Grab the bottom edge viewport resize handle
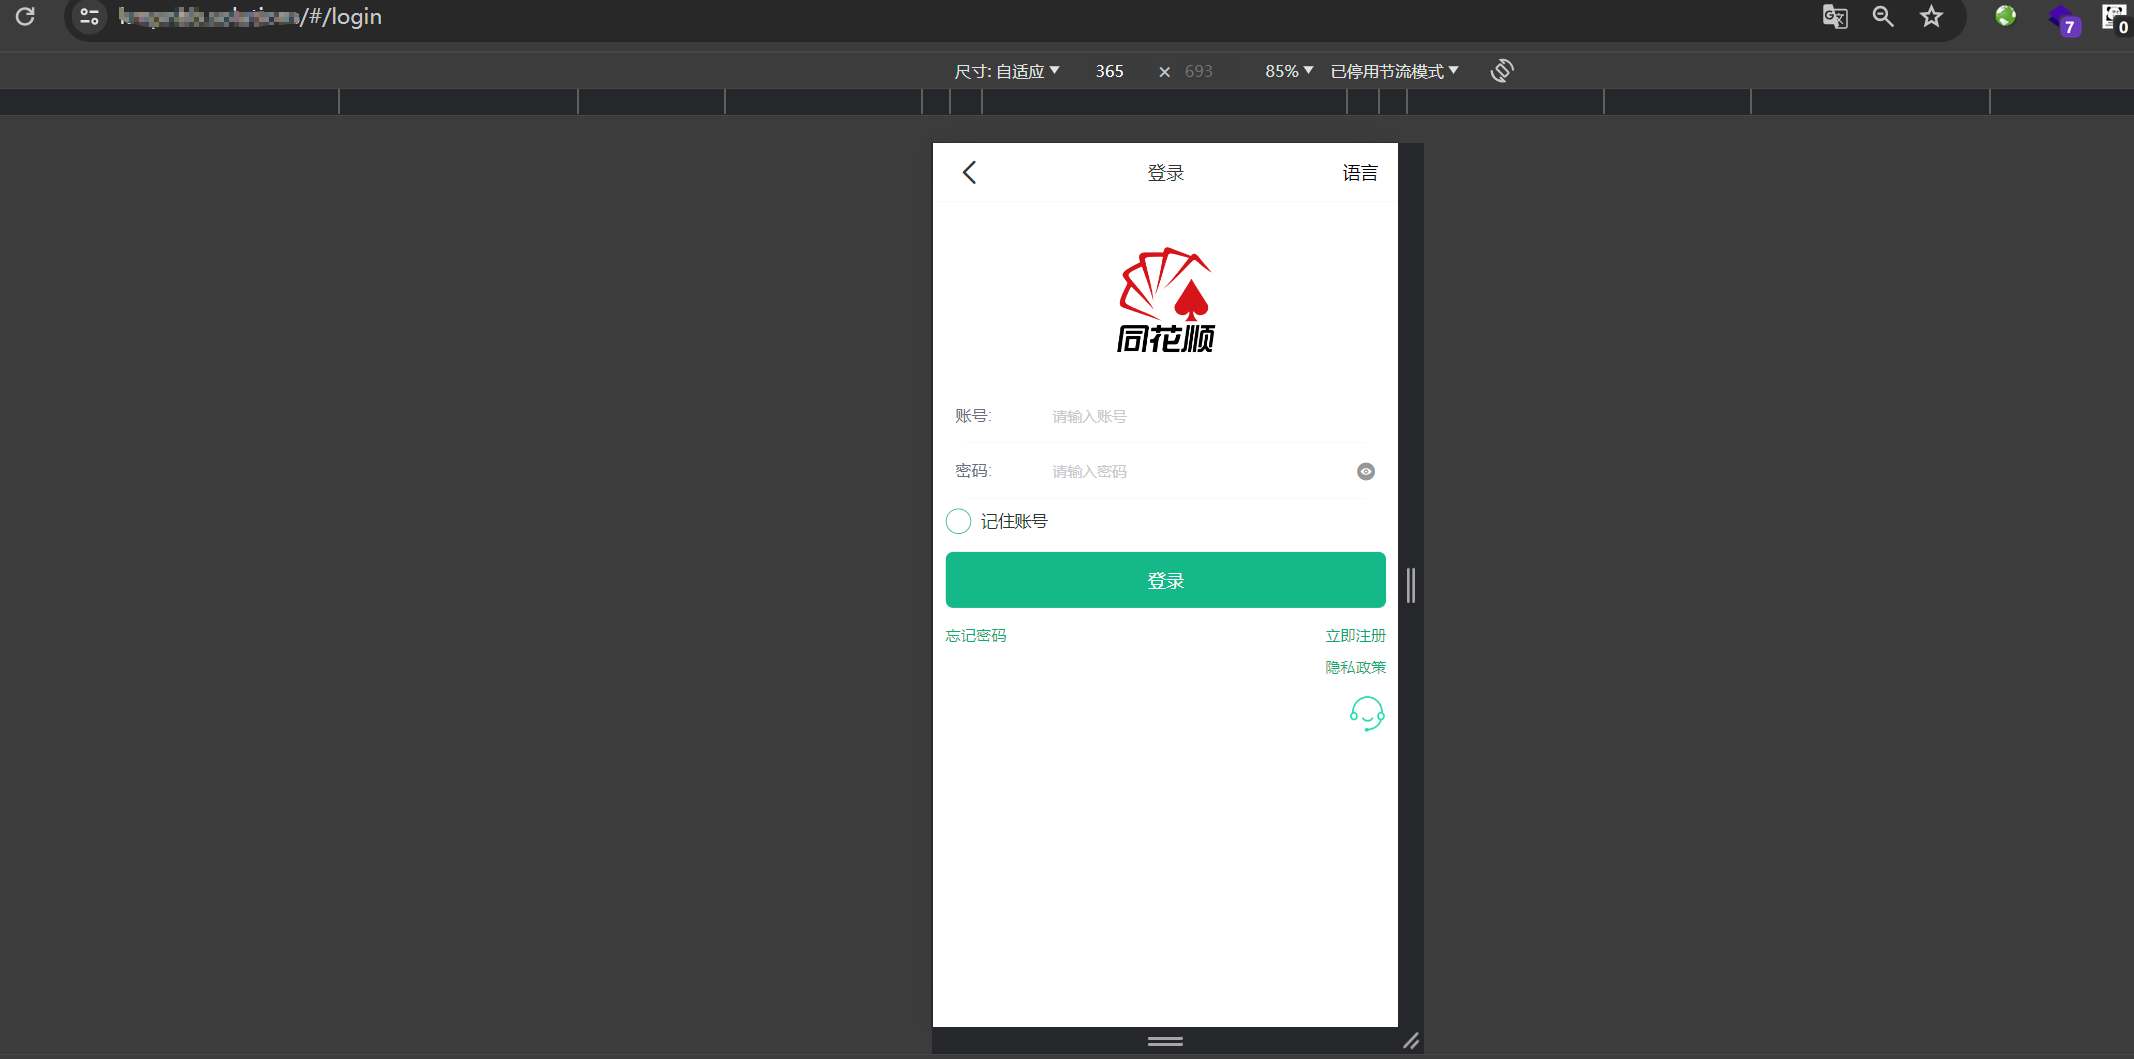 point(1165,1041)
